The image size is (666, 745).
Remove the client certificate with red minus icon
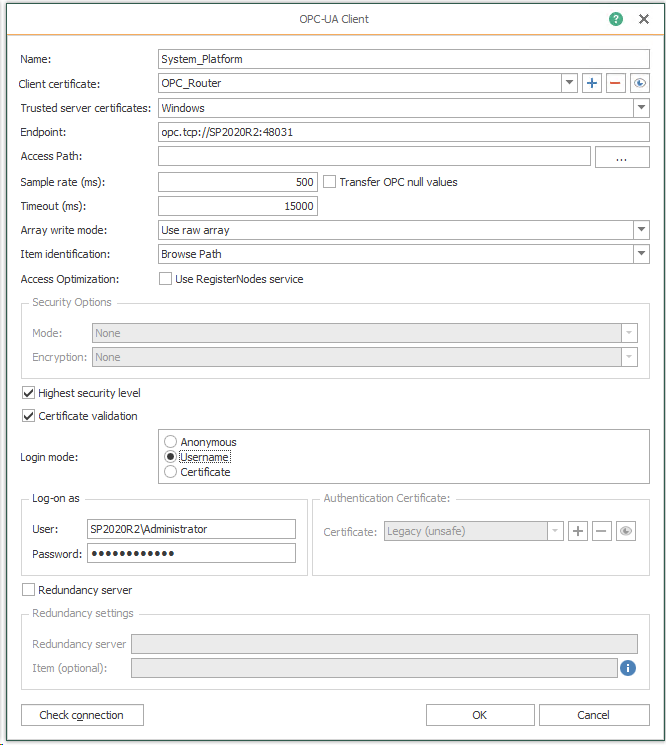(x=615, y=83)
